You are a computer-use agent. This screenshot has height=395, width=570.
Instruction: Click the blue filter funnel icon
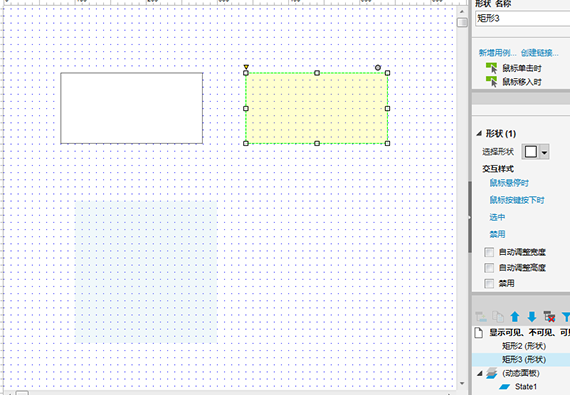(566, 317)
